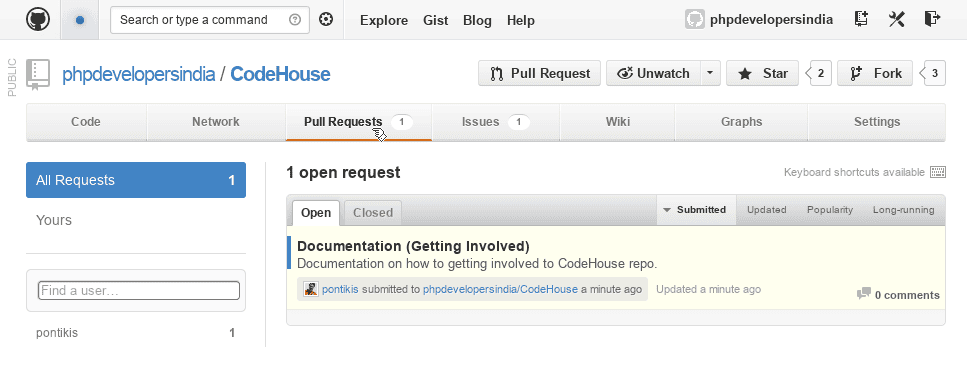
Task: Open the Unwatch dropdown arrow
Action: [x=710, y=73]
